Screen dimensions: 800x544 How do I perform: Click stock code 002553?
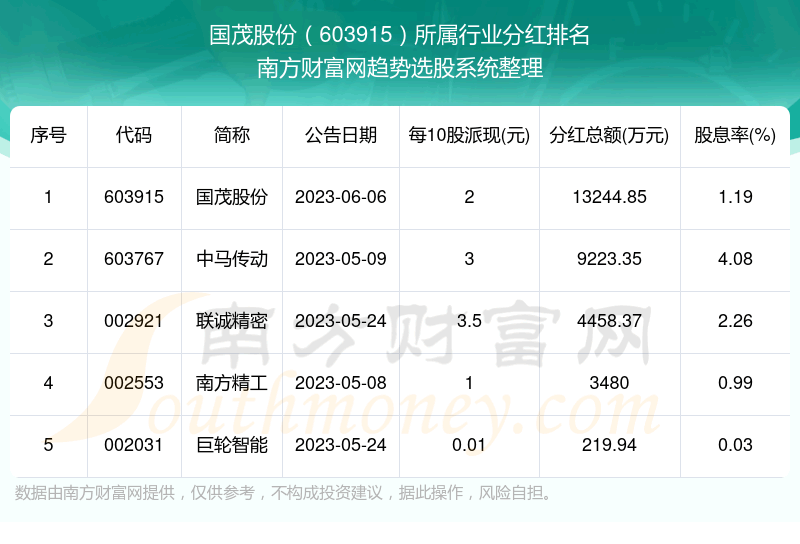point(134,383)
